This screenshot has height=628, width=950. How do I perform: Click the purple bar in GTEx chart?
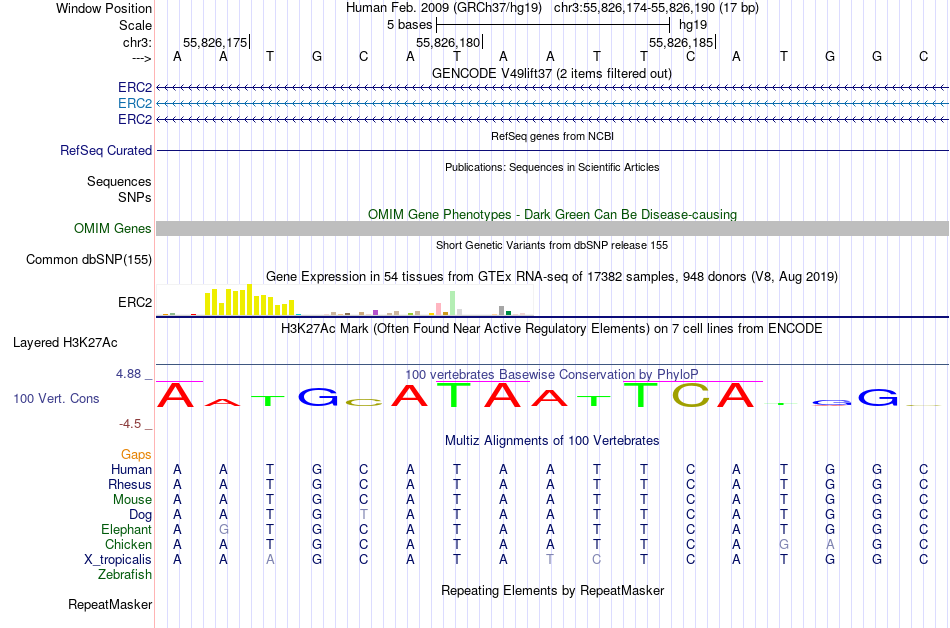pos(376,312)
